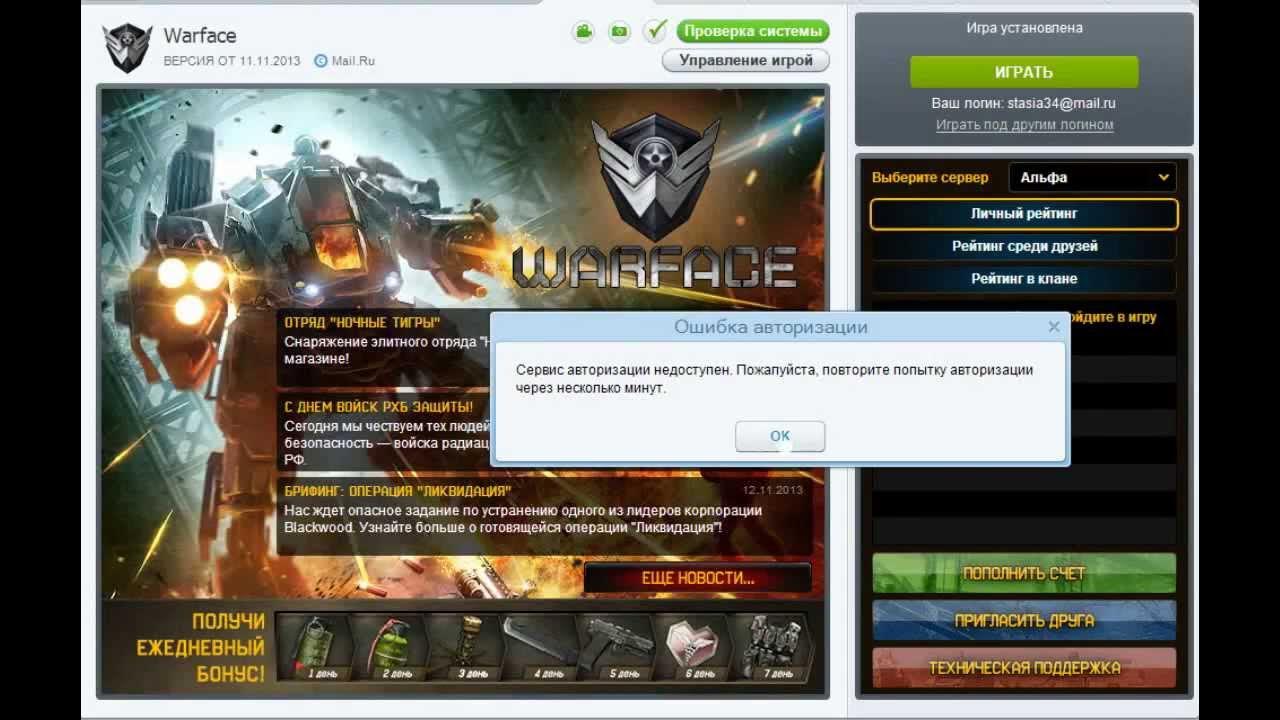The height and width of the screenshot is (720, 1280).
Task: Click ПРИГЛАСИТЬ ДРУГА button
Action: click(1024, 620)
